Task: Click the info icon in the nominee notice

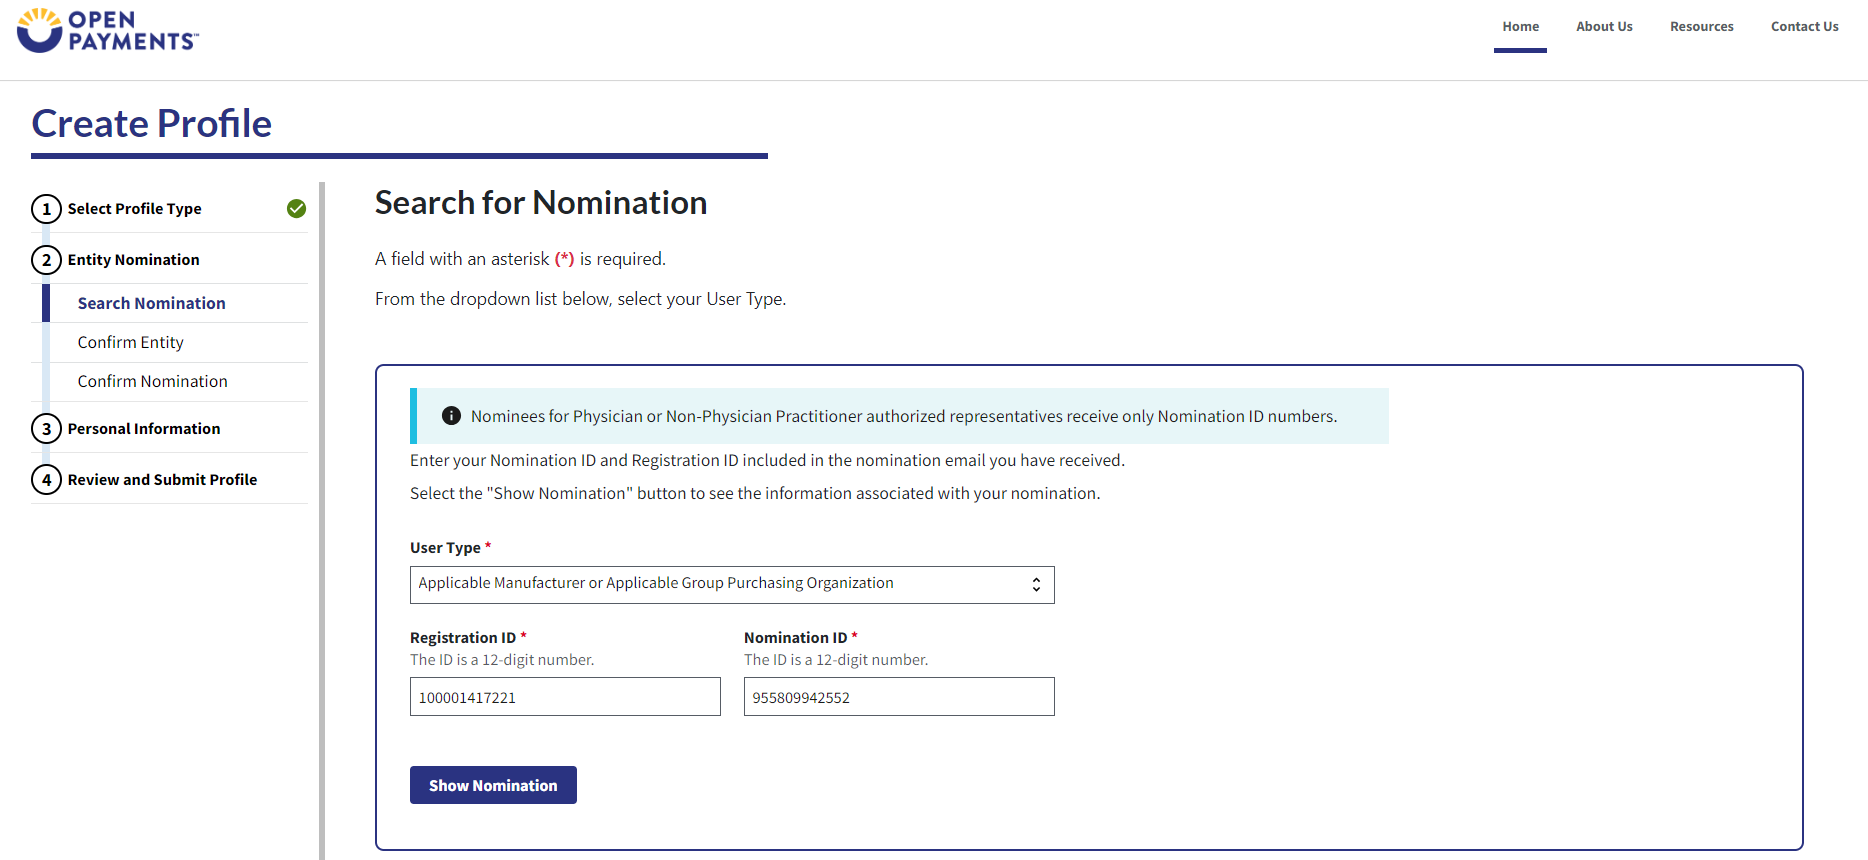Action: (451, 416)
